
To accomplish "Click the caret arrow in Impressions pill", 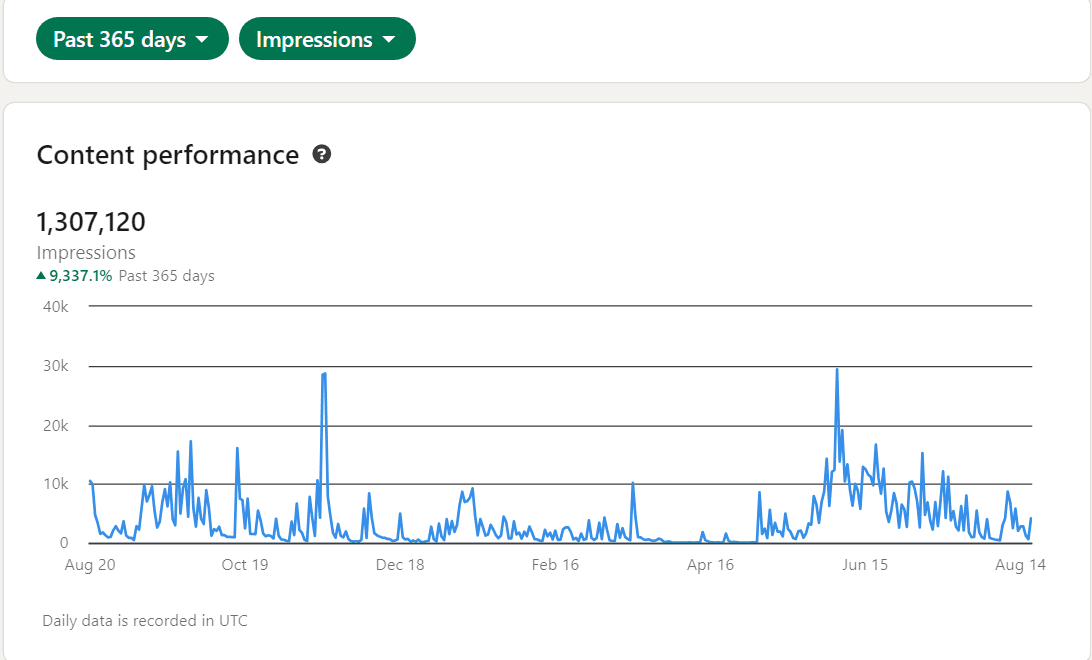I will click(x=389, y=40).
